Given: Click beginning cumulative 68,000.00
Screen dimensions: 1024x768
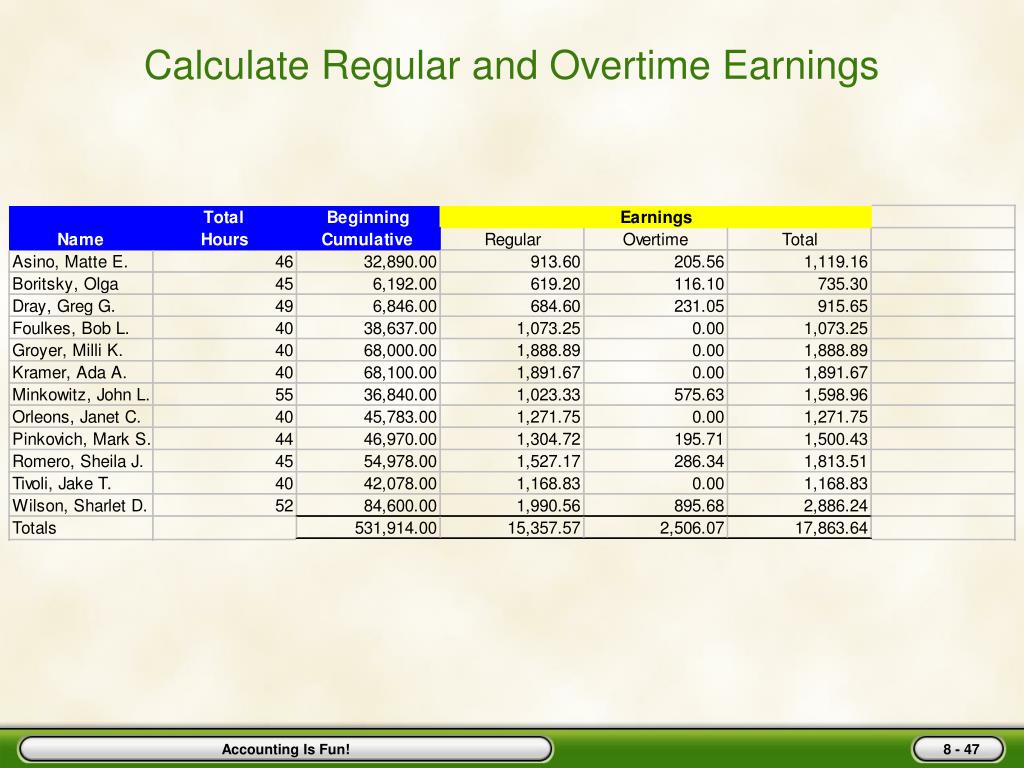Looking at the screenshot, I should pos(400,351).
